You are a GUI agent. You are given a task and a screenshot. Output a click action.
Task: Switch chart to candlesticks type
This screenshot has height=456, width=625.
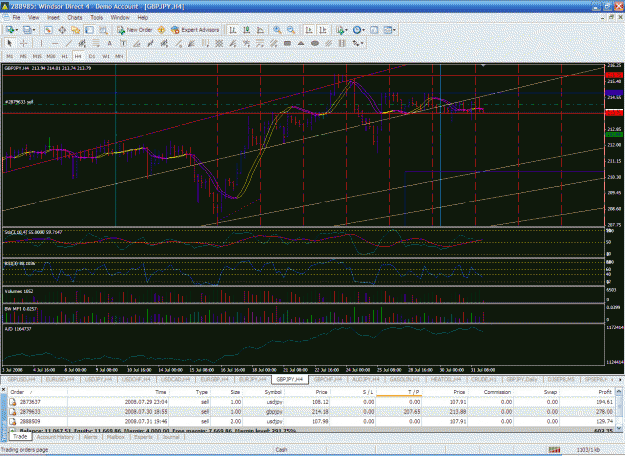coord(247,30)
